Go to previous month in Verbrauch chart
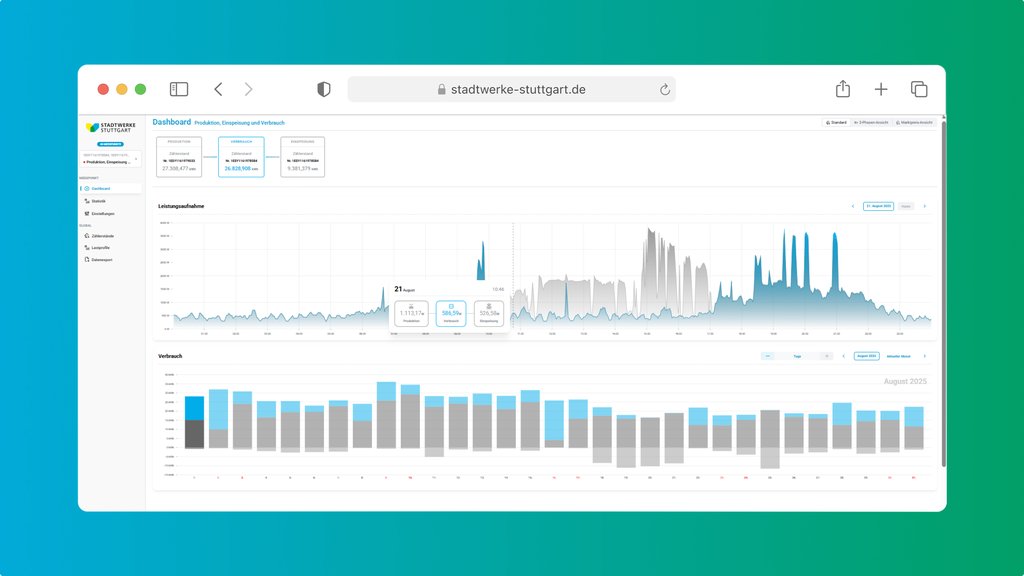 844,357
